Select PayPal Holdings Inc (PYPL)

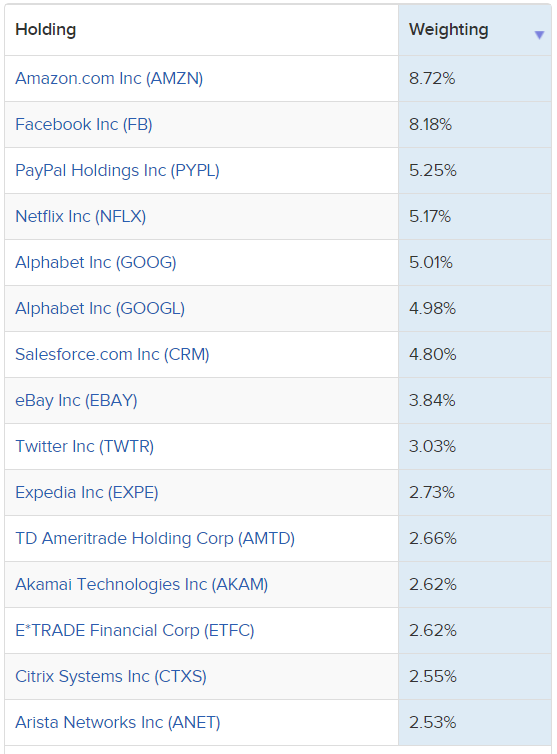click(x=117, y=171)
